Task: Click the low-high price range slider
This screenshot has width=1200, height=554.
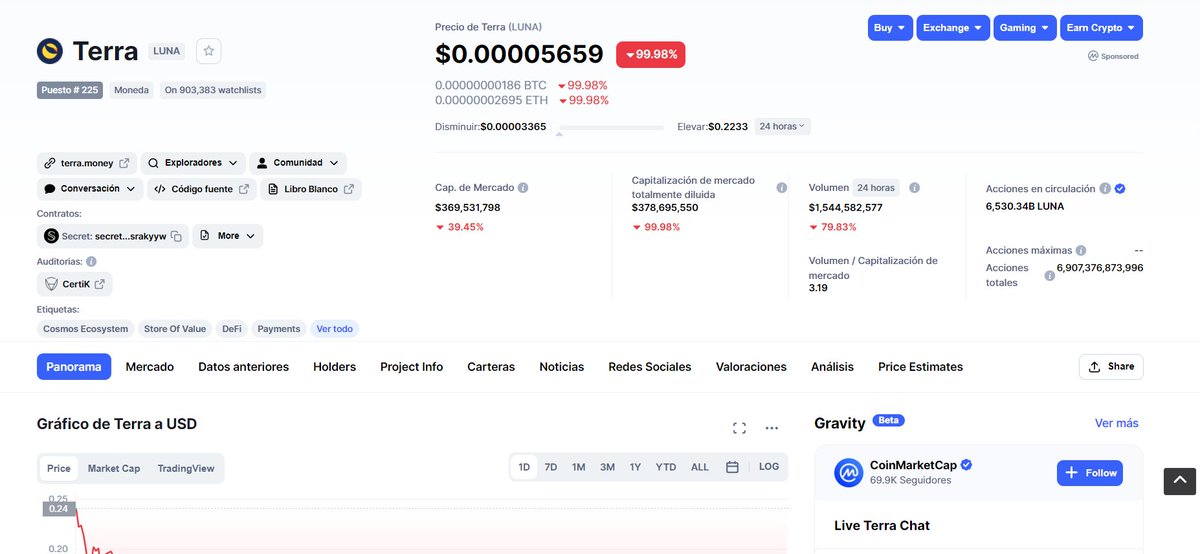Action: (x=610, y=128)
